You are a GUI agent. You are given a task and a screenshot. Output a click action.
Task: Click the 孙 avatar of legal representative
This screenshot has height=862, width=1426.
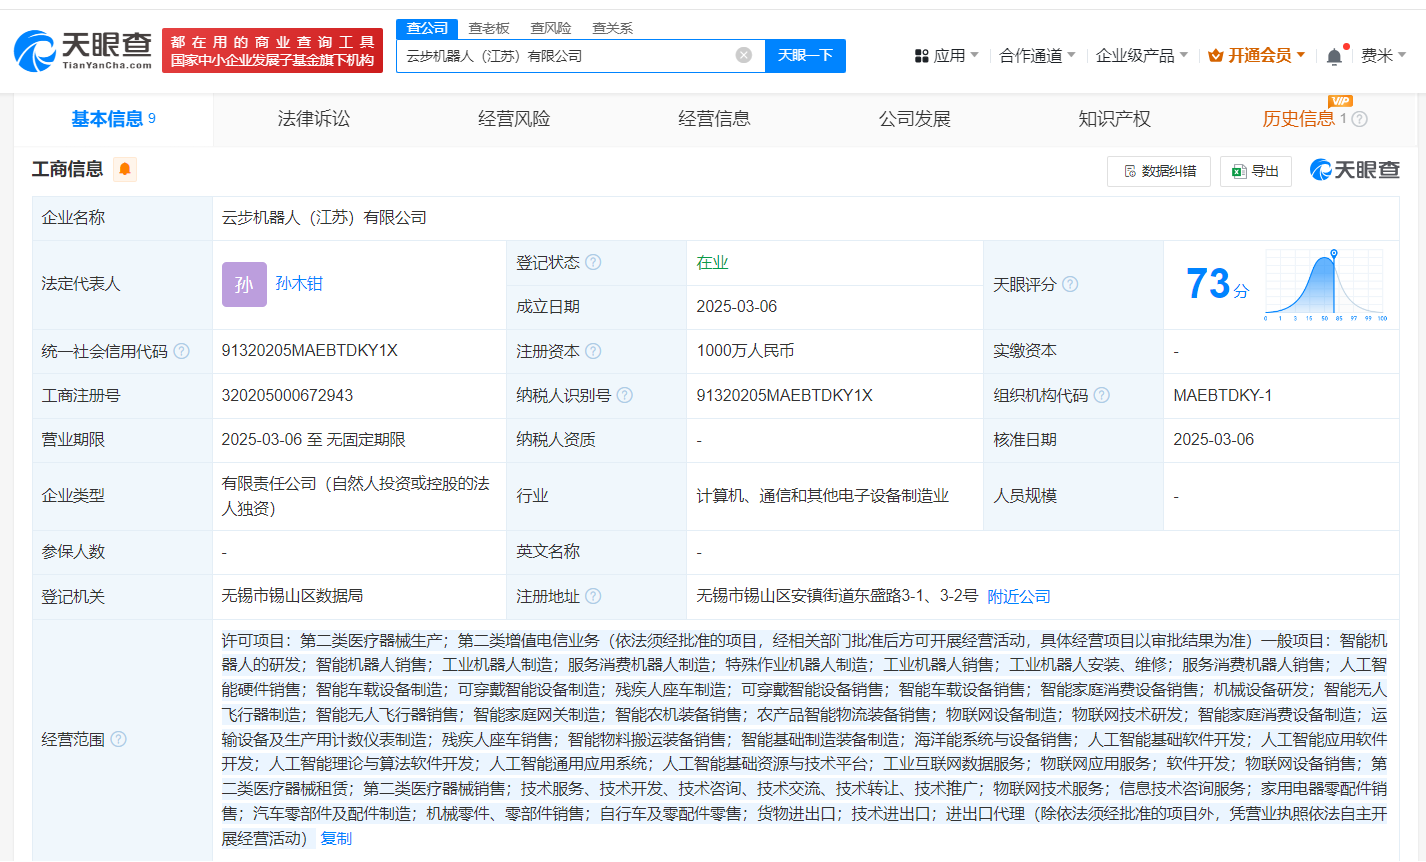[x=244, y=284]
